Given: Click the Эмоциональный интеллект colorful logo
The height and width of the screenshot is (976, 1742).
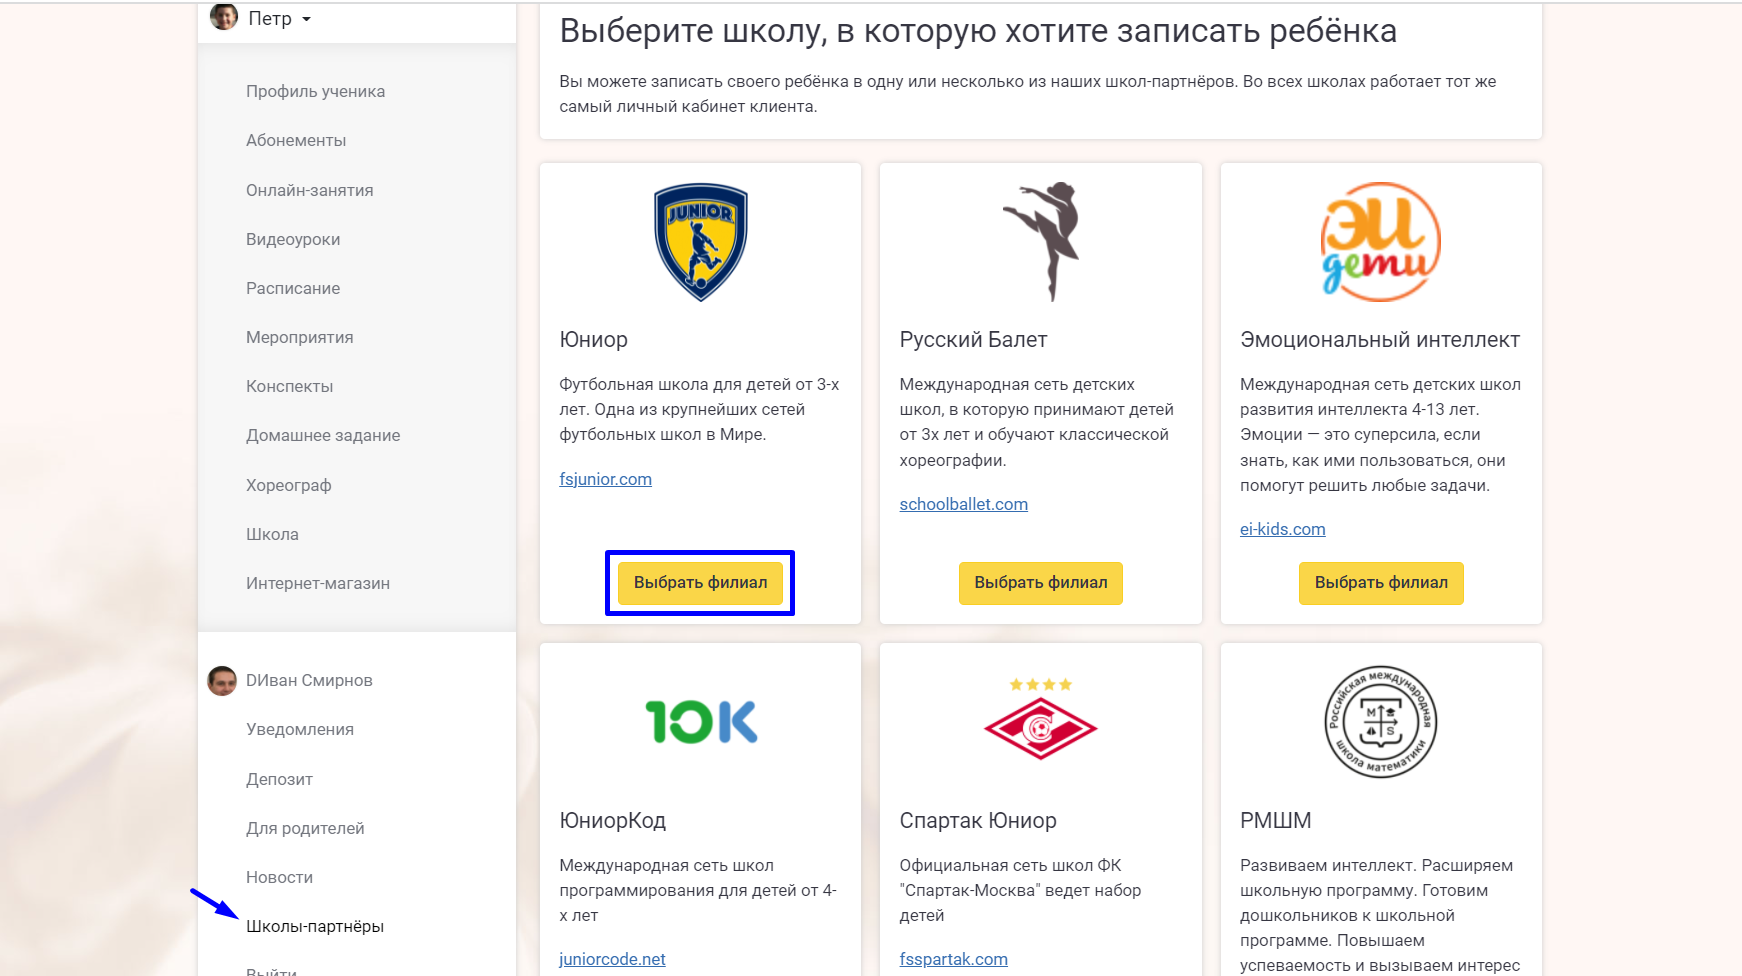Looking at the screenshot, I should coord(1381,242).
